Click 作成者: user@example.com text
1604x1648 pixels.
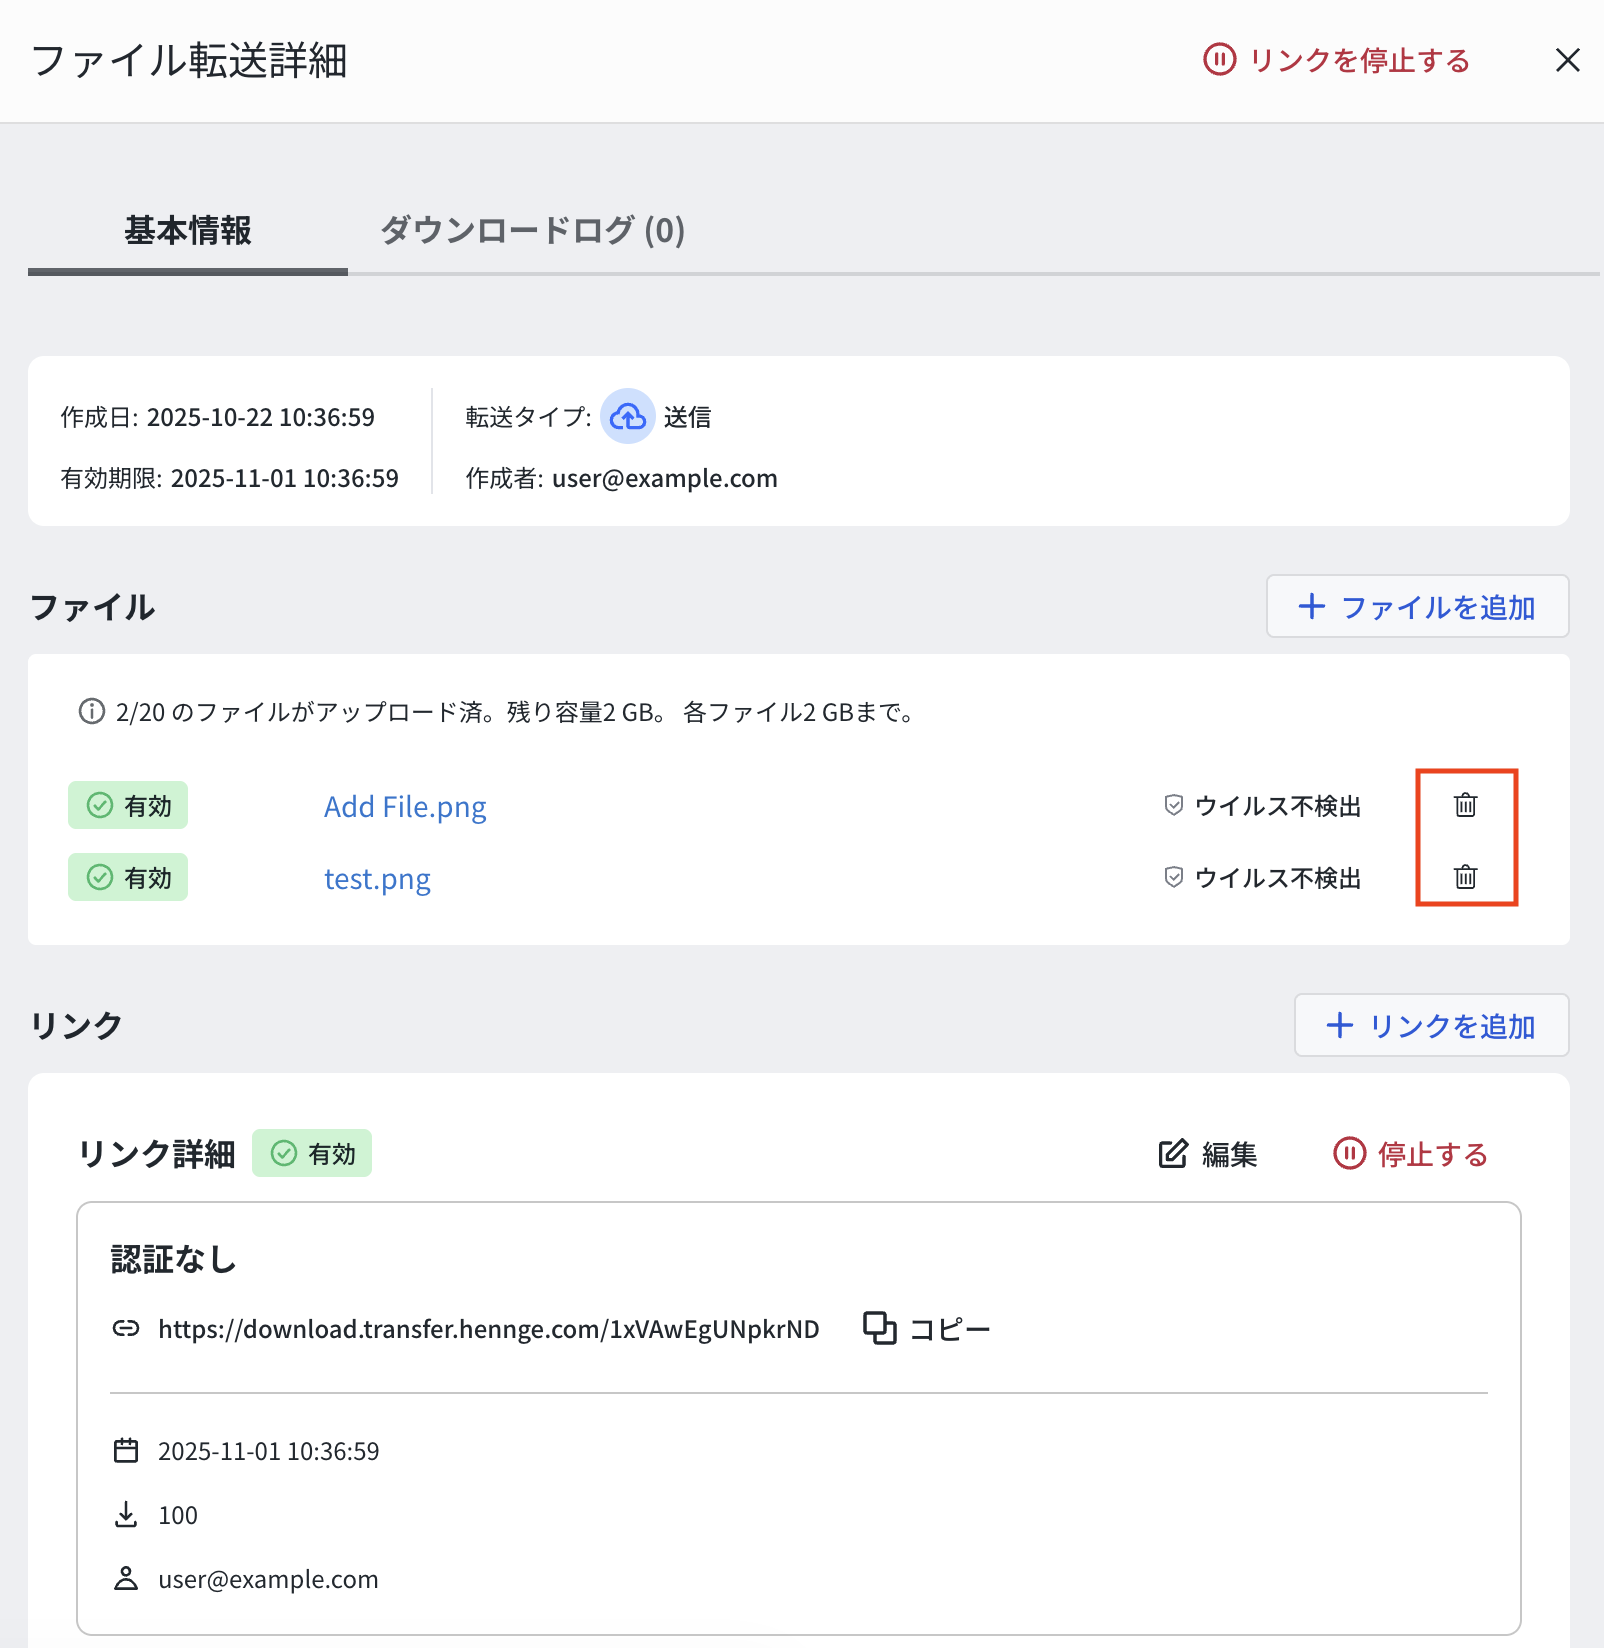(x=621, y=478)
